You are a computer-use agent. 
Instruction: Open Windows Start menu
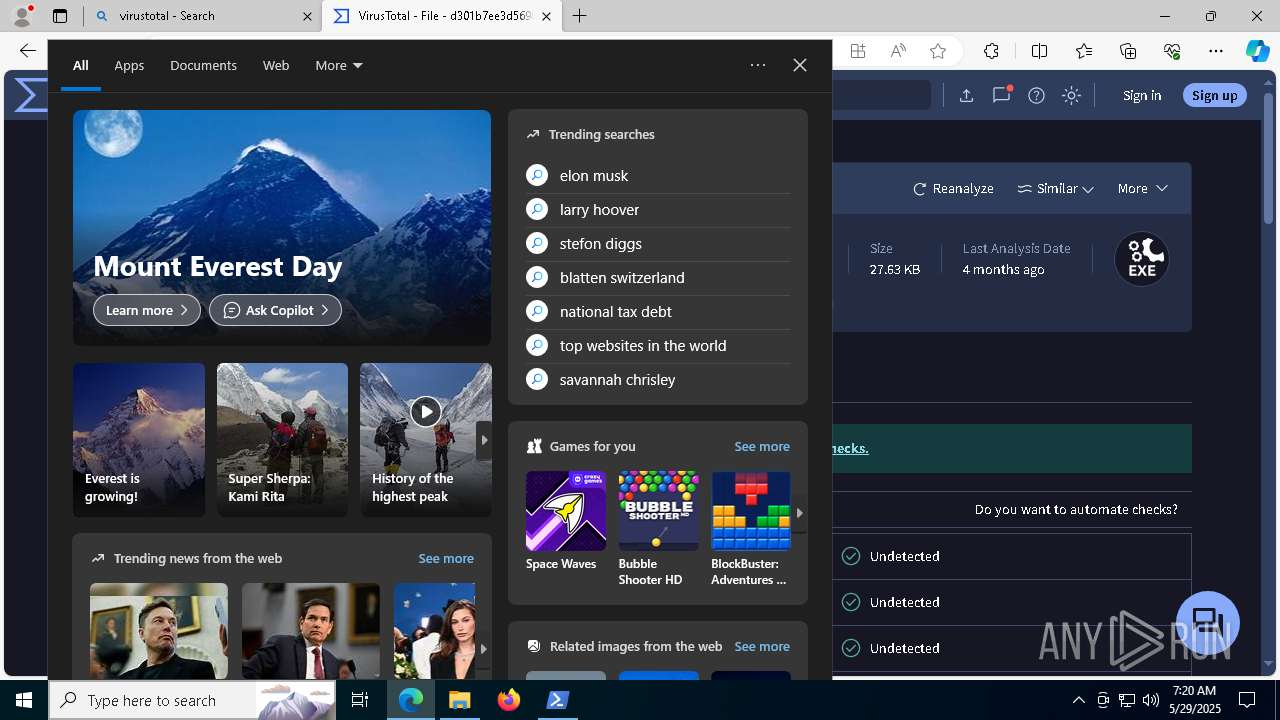tap(24, 701)
